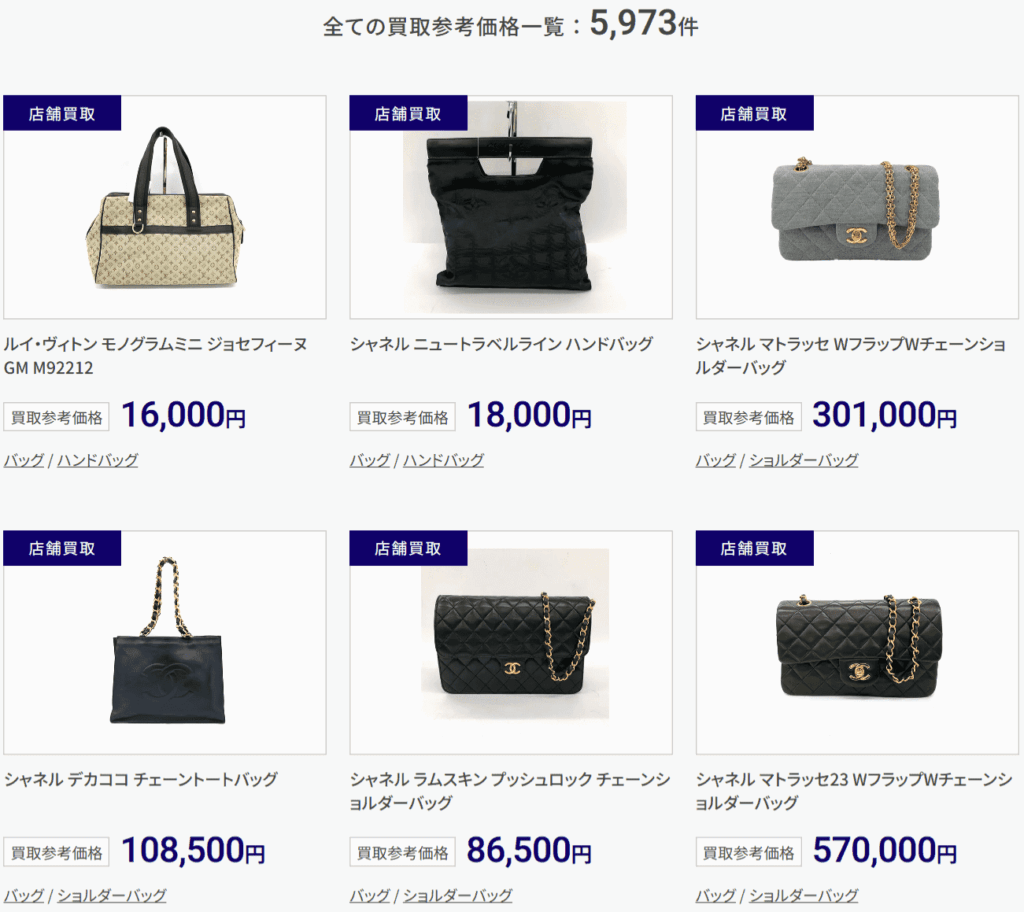
Task: Click the ショルダーバッグ link under the 570,000円 item
Action: [804, 895]
